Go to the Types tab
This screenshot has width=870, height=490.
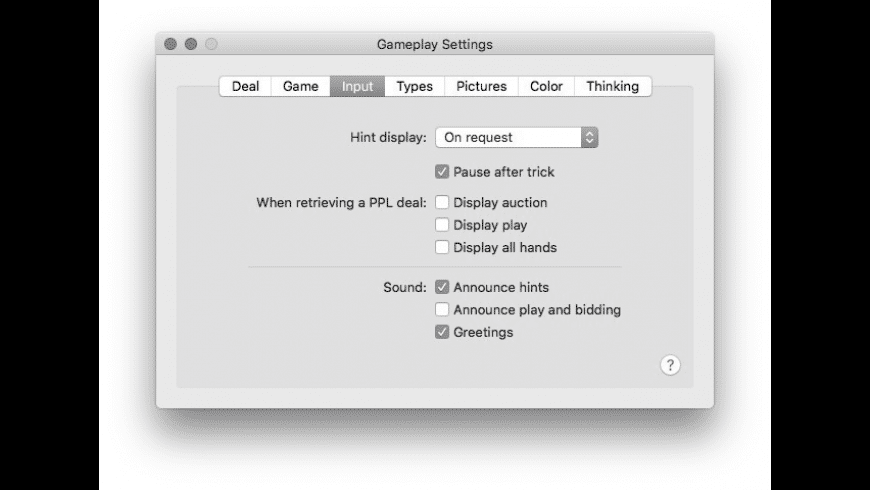tap(414, 86)
